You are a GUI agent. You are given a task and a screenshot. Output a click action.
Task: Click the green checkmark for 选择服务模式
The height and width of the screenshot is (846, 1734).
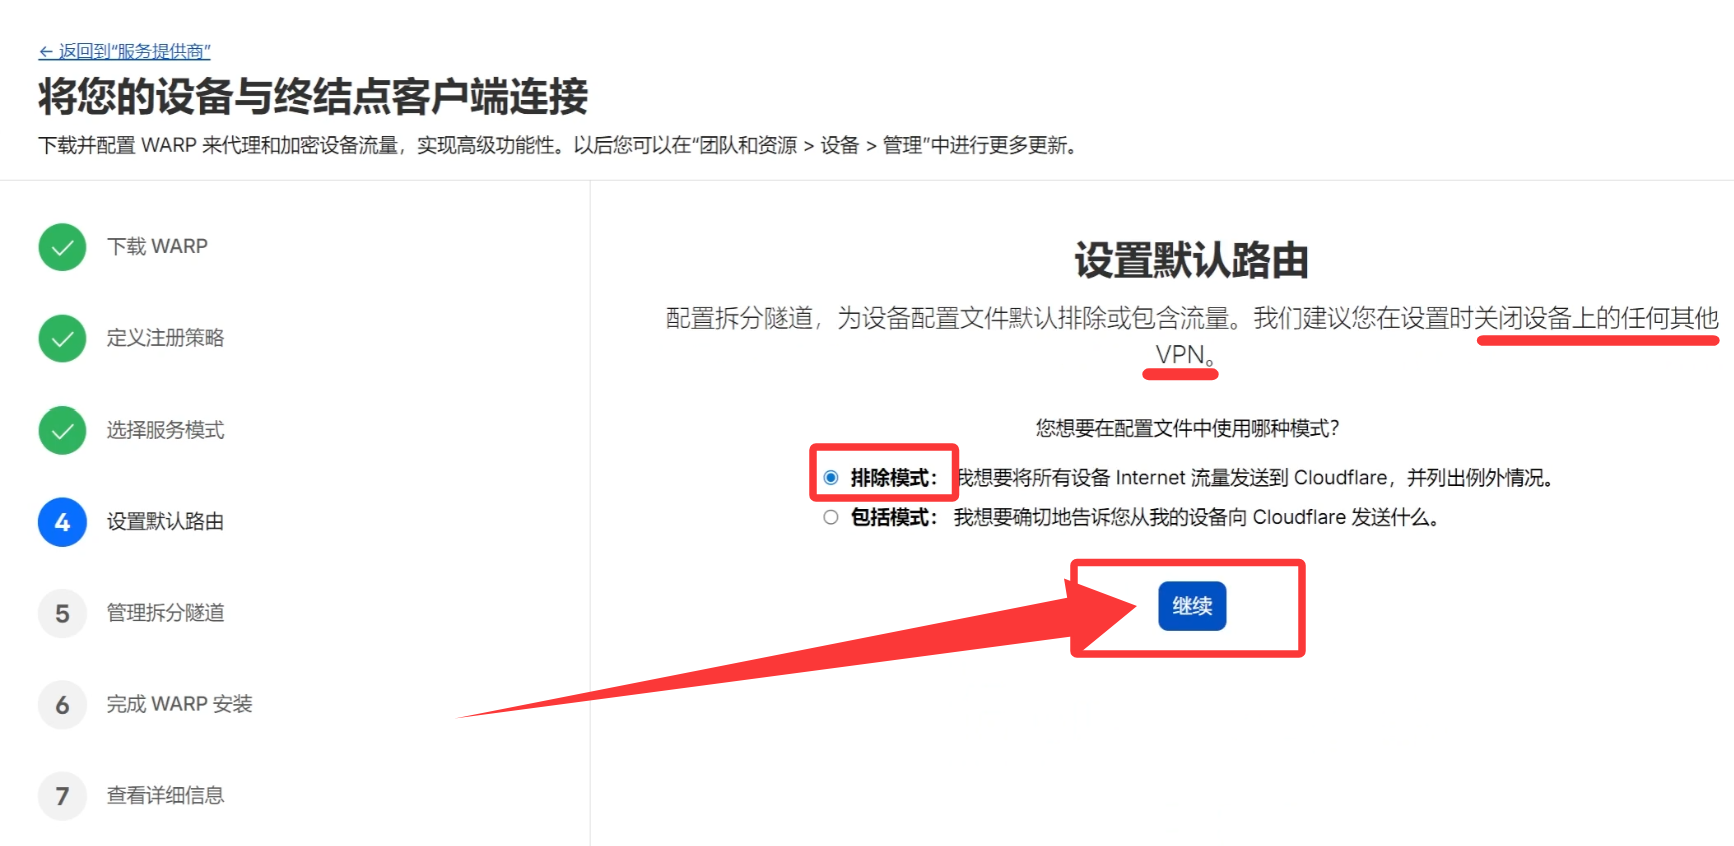62,430
